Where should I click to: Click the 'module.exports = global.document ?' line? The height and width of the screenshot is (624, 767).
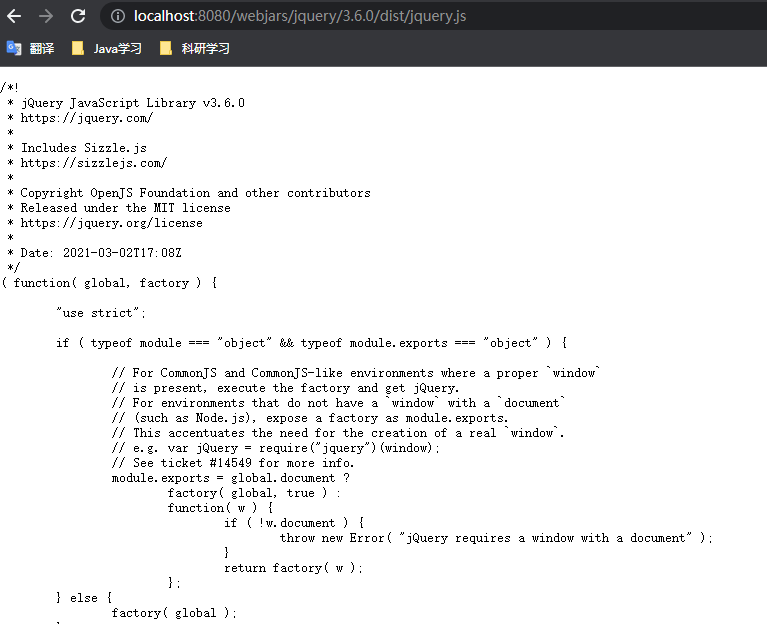231,478
